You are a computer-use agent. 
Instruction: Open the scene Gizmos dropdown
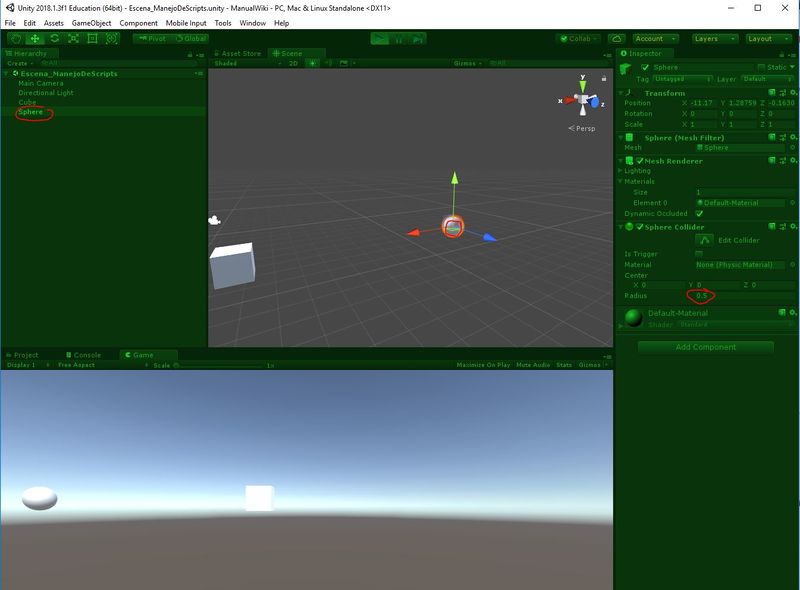[468, 63]
